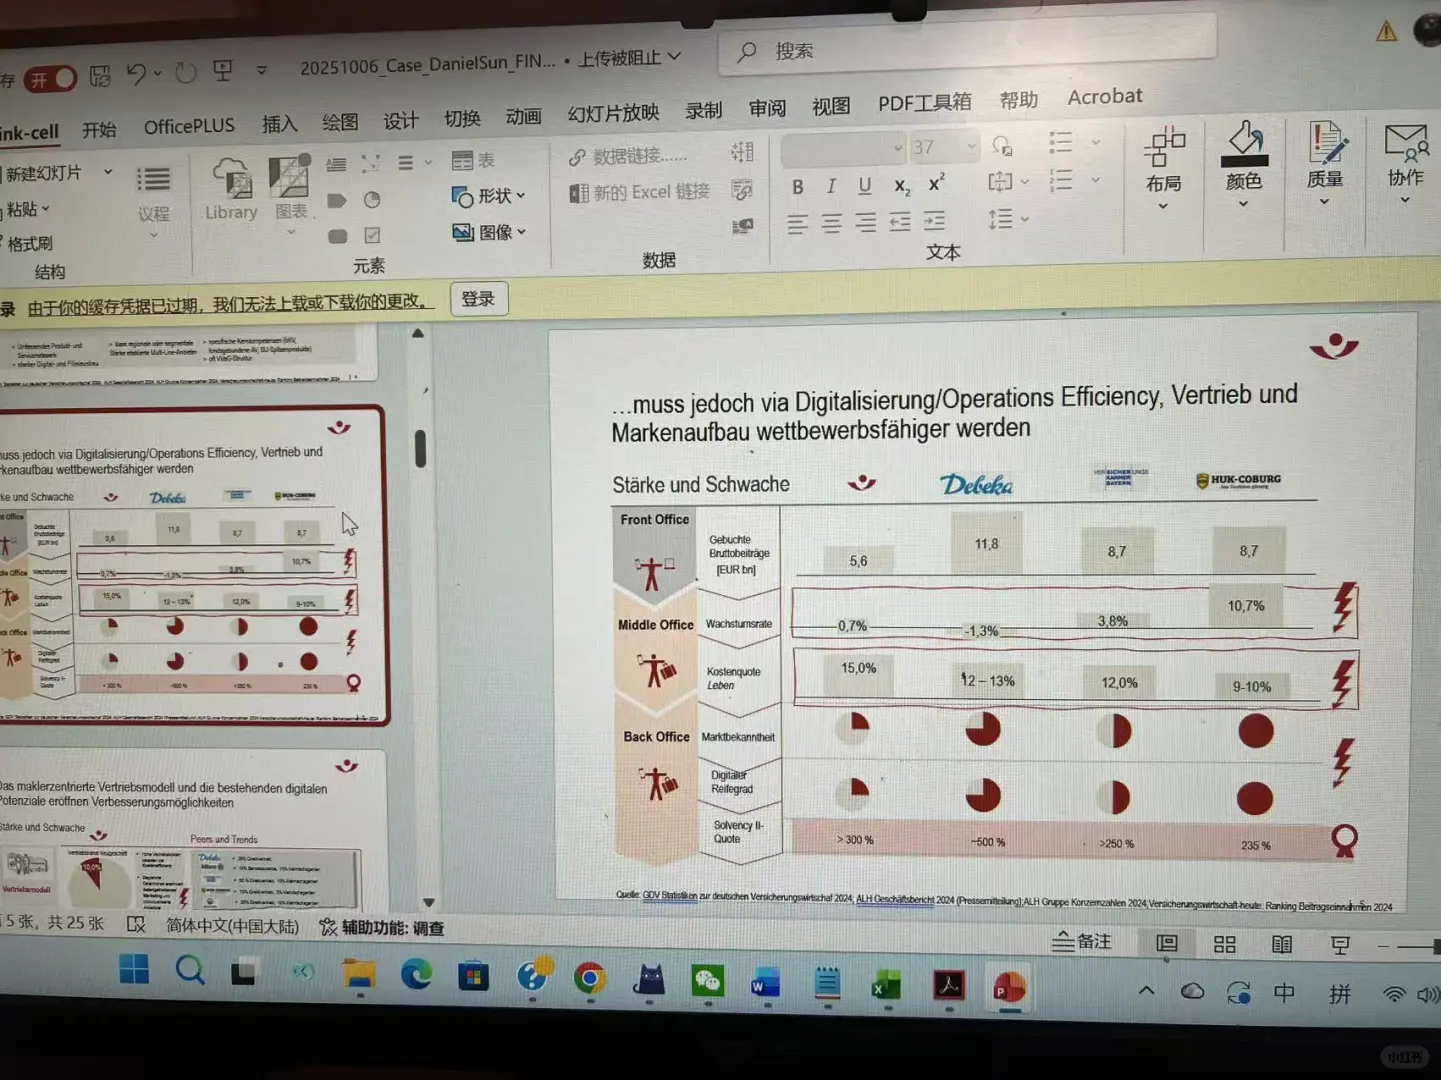1441x1080 pixels.
Task: Switch to the OfficePLUS tab
Action: [189, 126]
